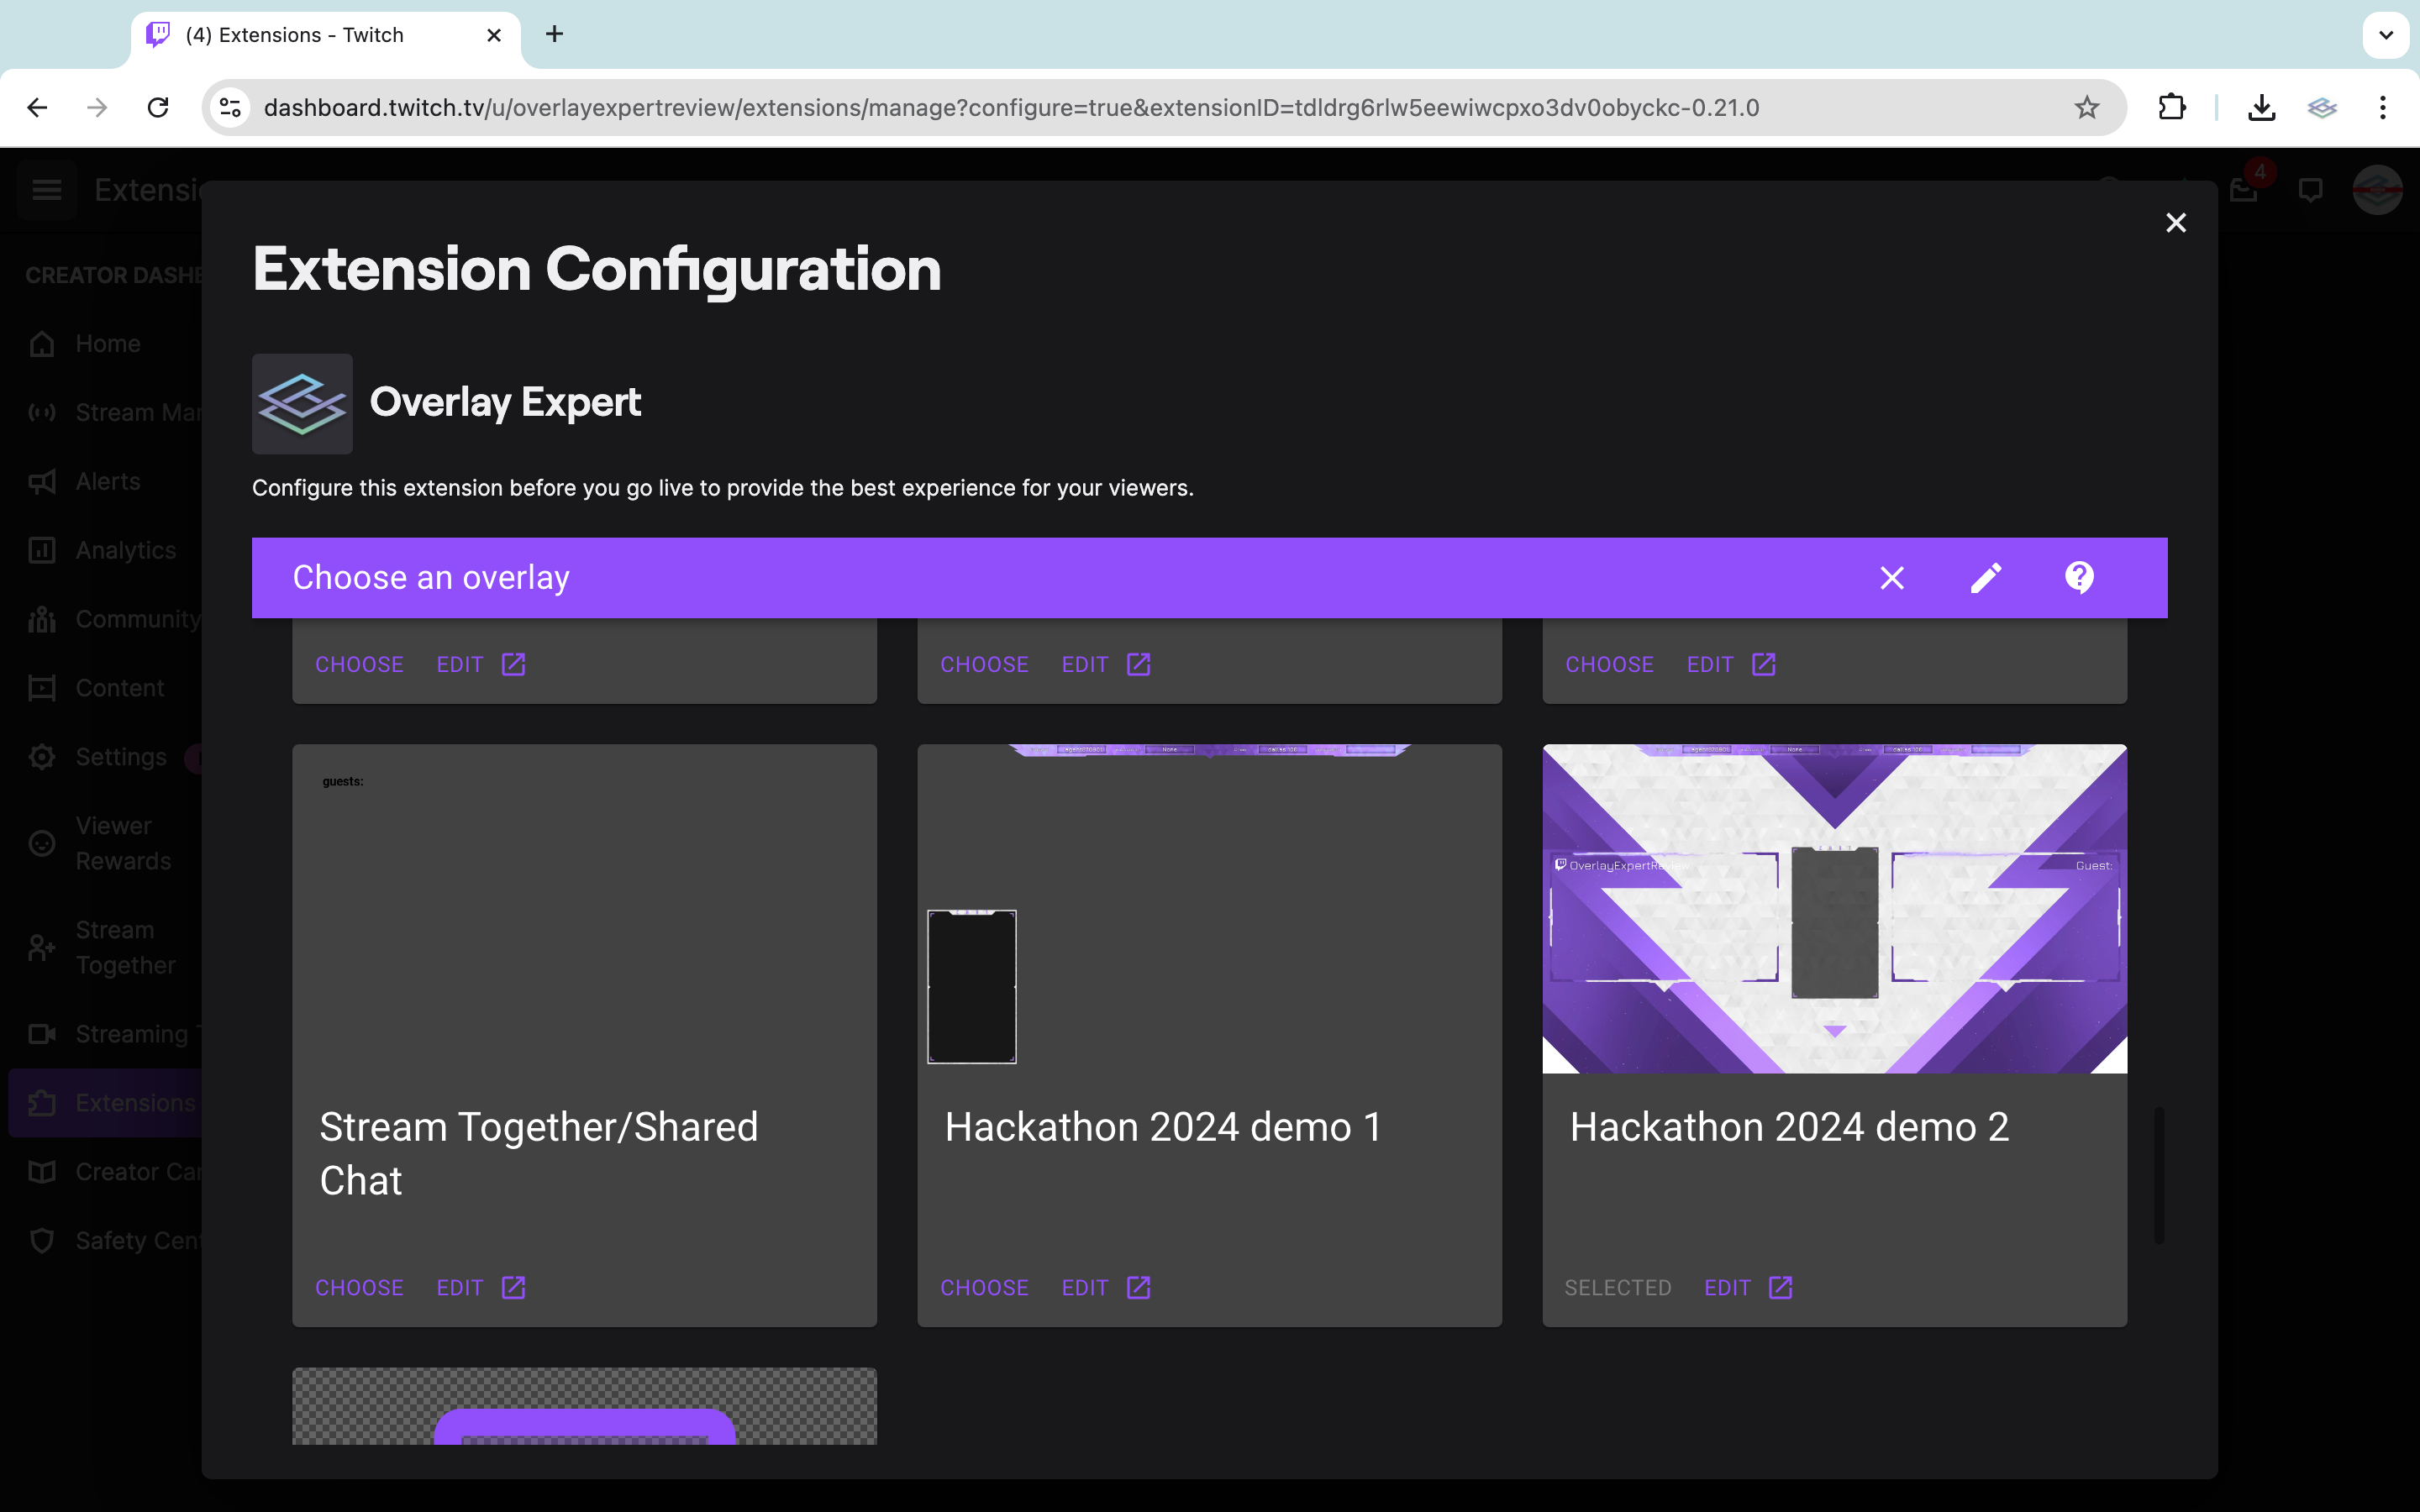Choose the Stream Together/Shared Chat overlay

[359, 1287]
